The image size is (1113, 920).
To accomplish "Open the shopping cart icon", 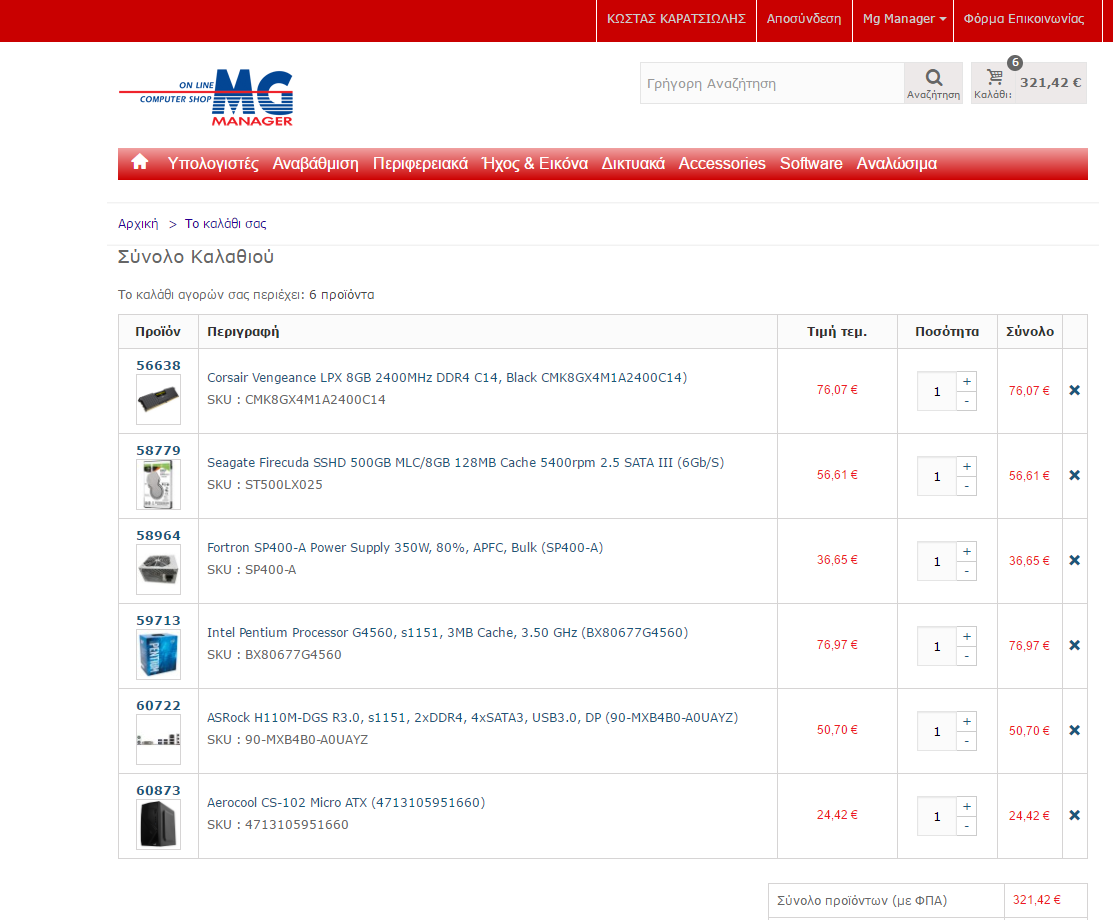I will tap(994, 77).
